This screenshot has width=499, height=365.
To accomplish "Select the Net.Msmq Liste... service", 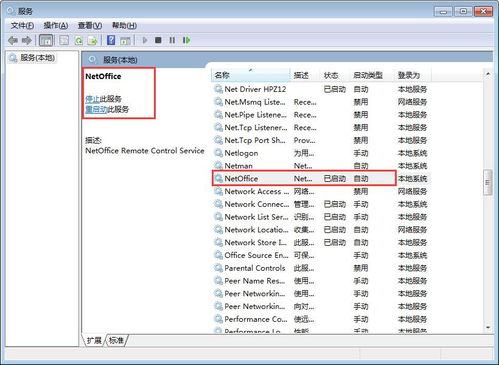I will 321,102.
